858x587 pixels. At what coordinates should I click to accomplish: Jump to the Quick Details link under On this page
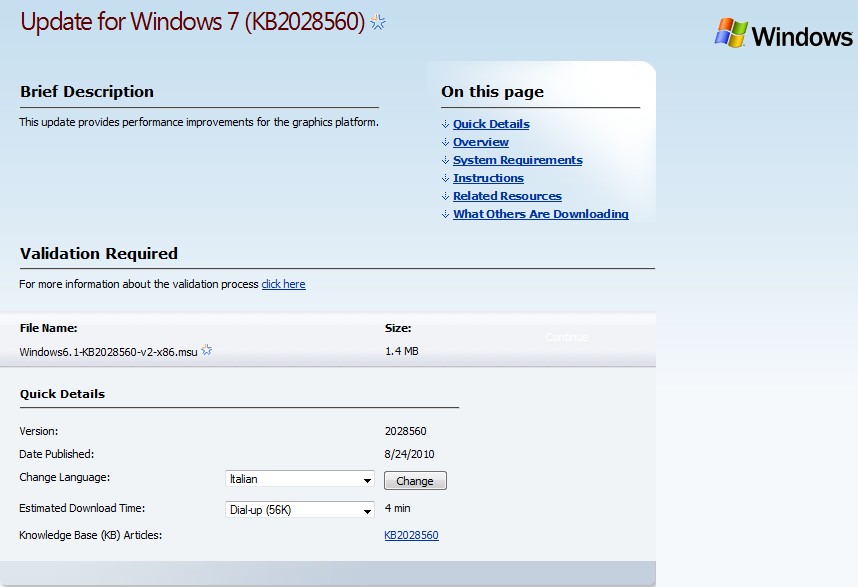point(491,124)
